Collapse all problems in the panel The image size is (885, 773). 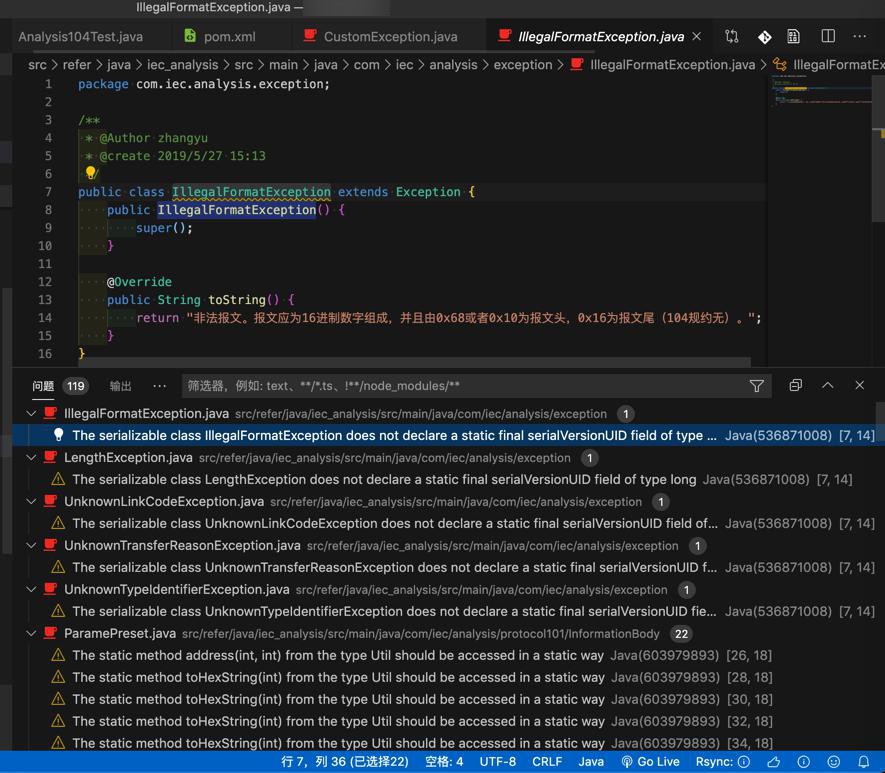[795, 386]
